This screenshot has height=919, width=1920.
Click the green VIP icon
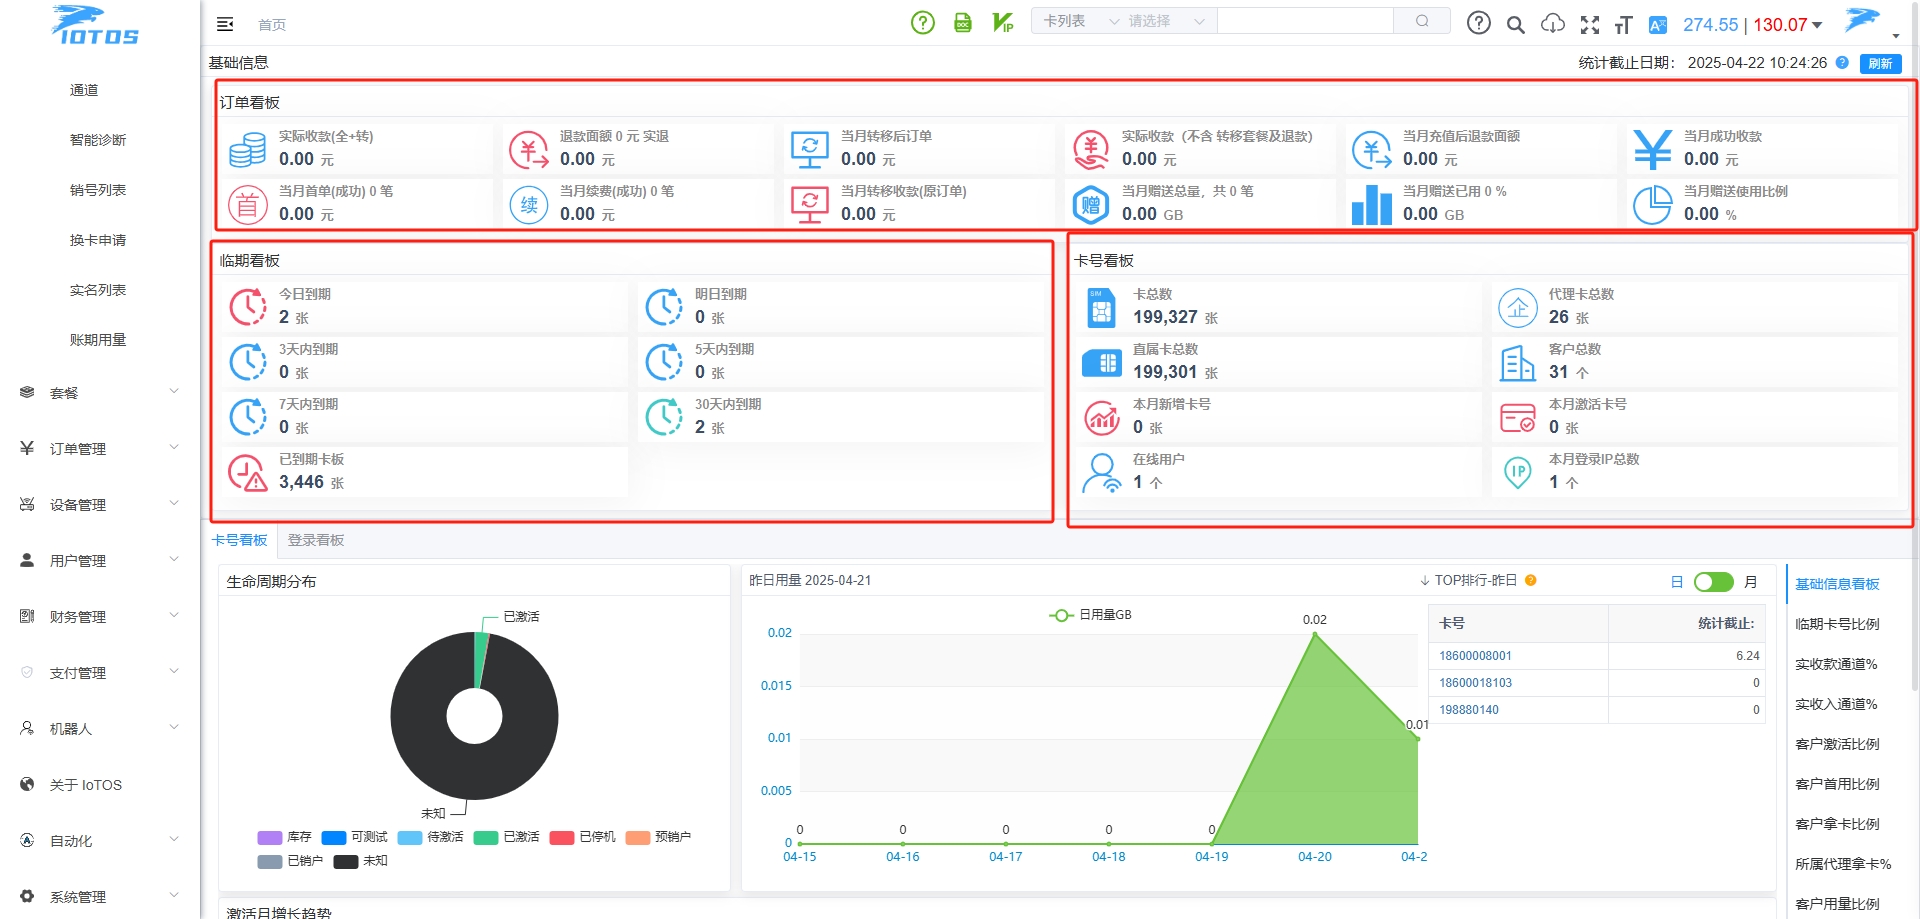[x=1003, y=22]
